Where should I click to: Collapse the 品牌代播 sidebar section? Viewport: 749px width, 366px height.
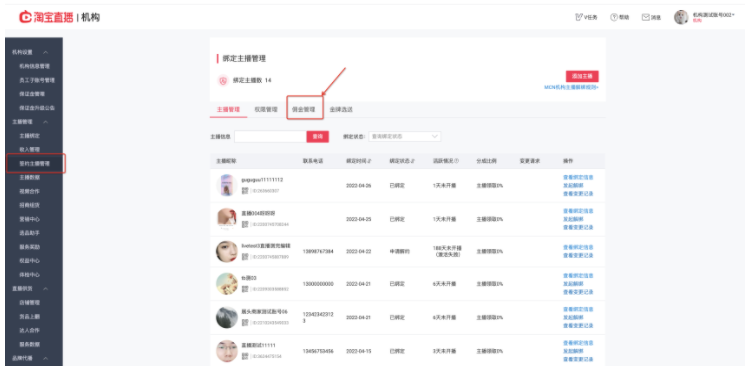click(45, 358)
